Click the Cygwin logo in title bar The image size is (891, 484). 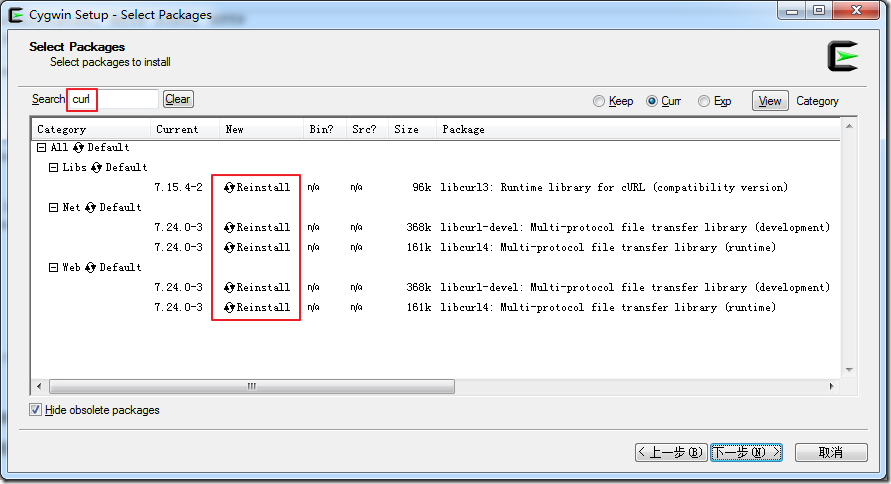pos(16,15)
